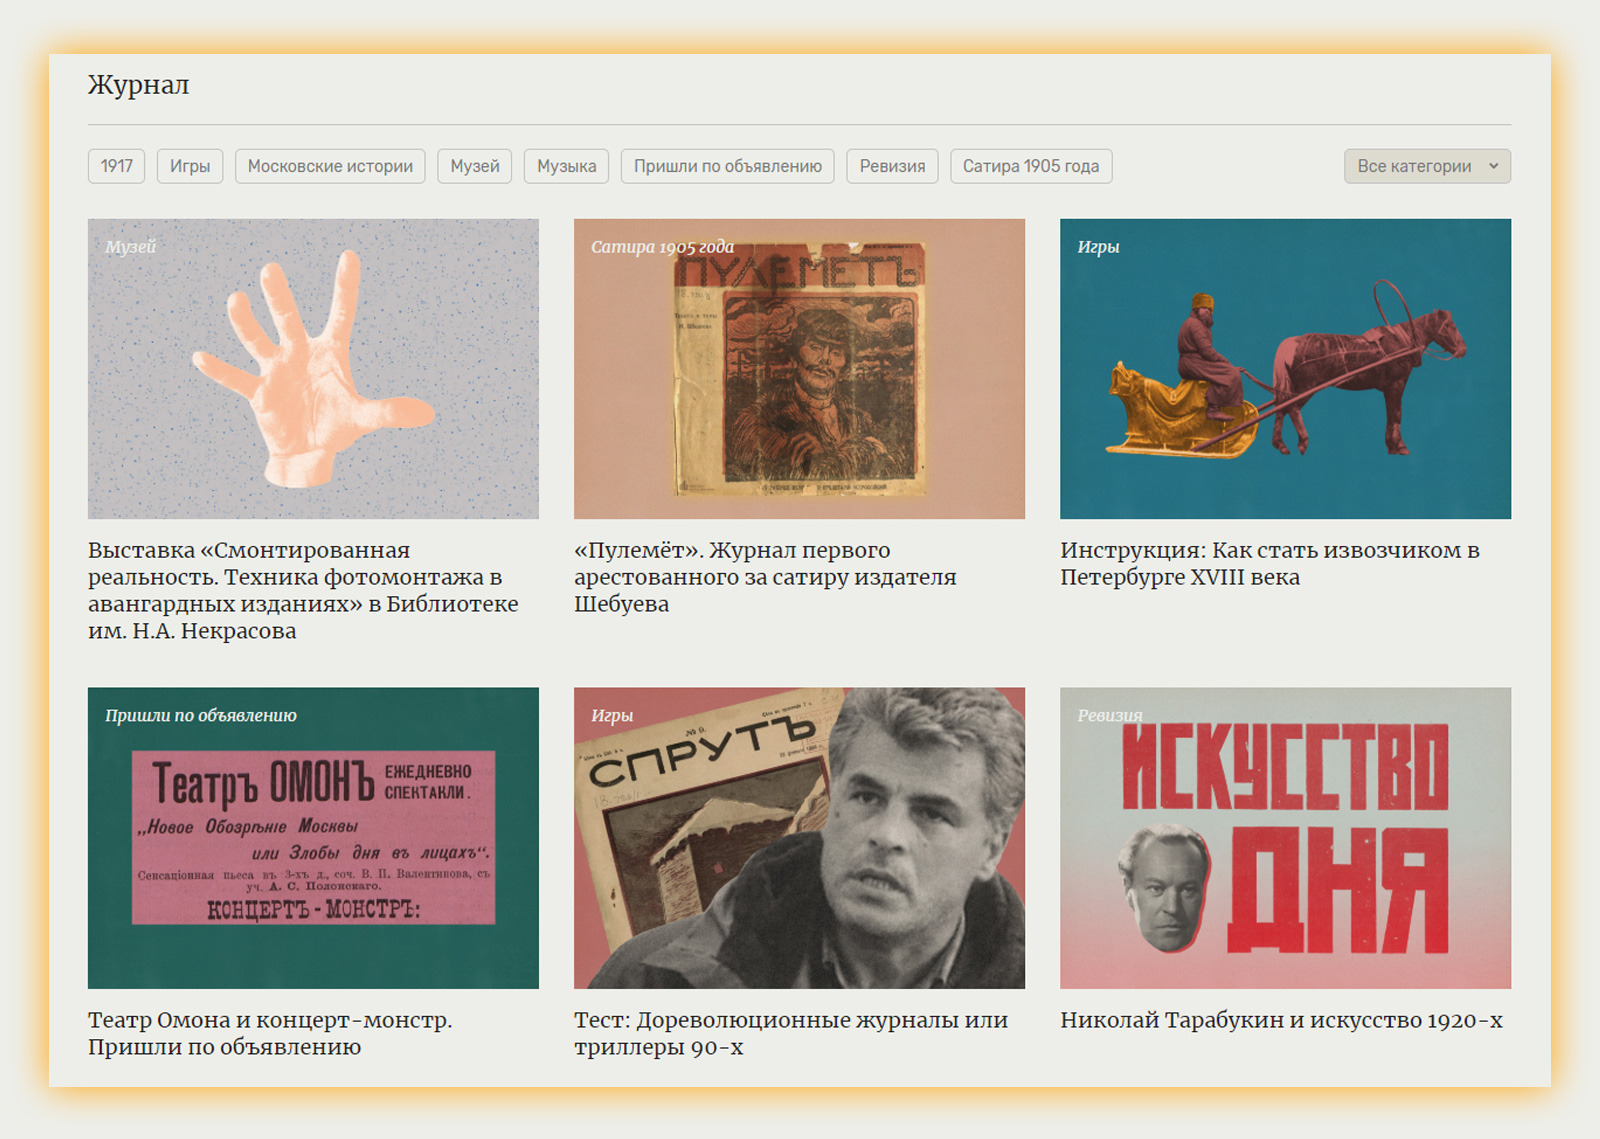Image resolution: width=1600 pixels, height=1139 pixels.
Task: Select the 'Сатира 1905 года' tag
Action: point(1030,166)
